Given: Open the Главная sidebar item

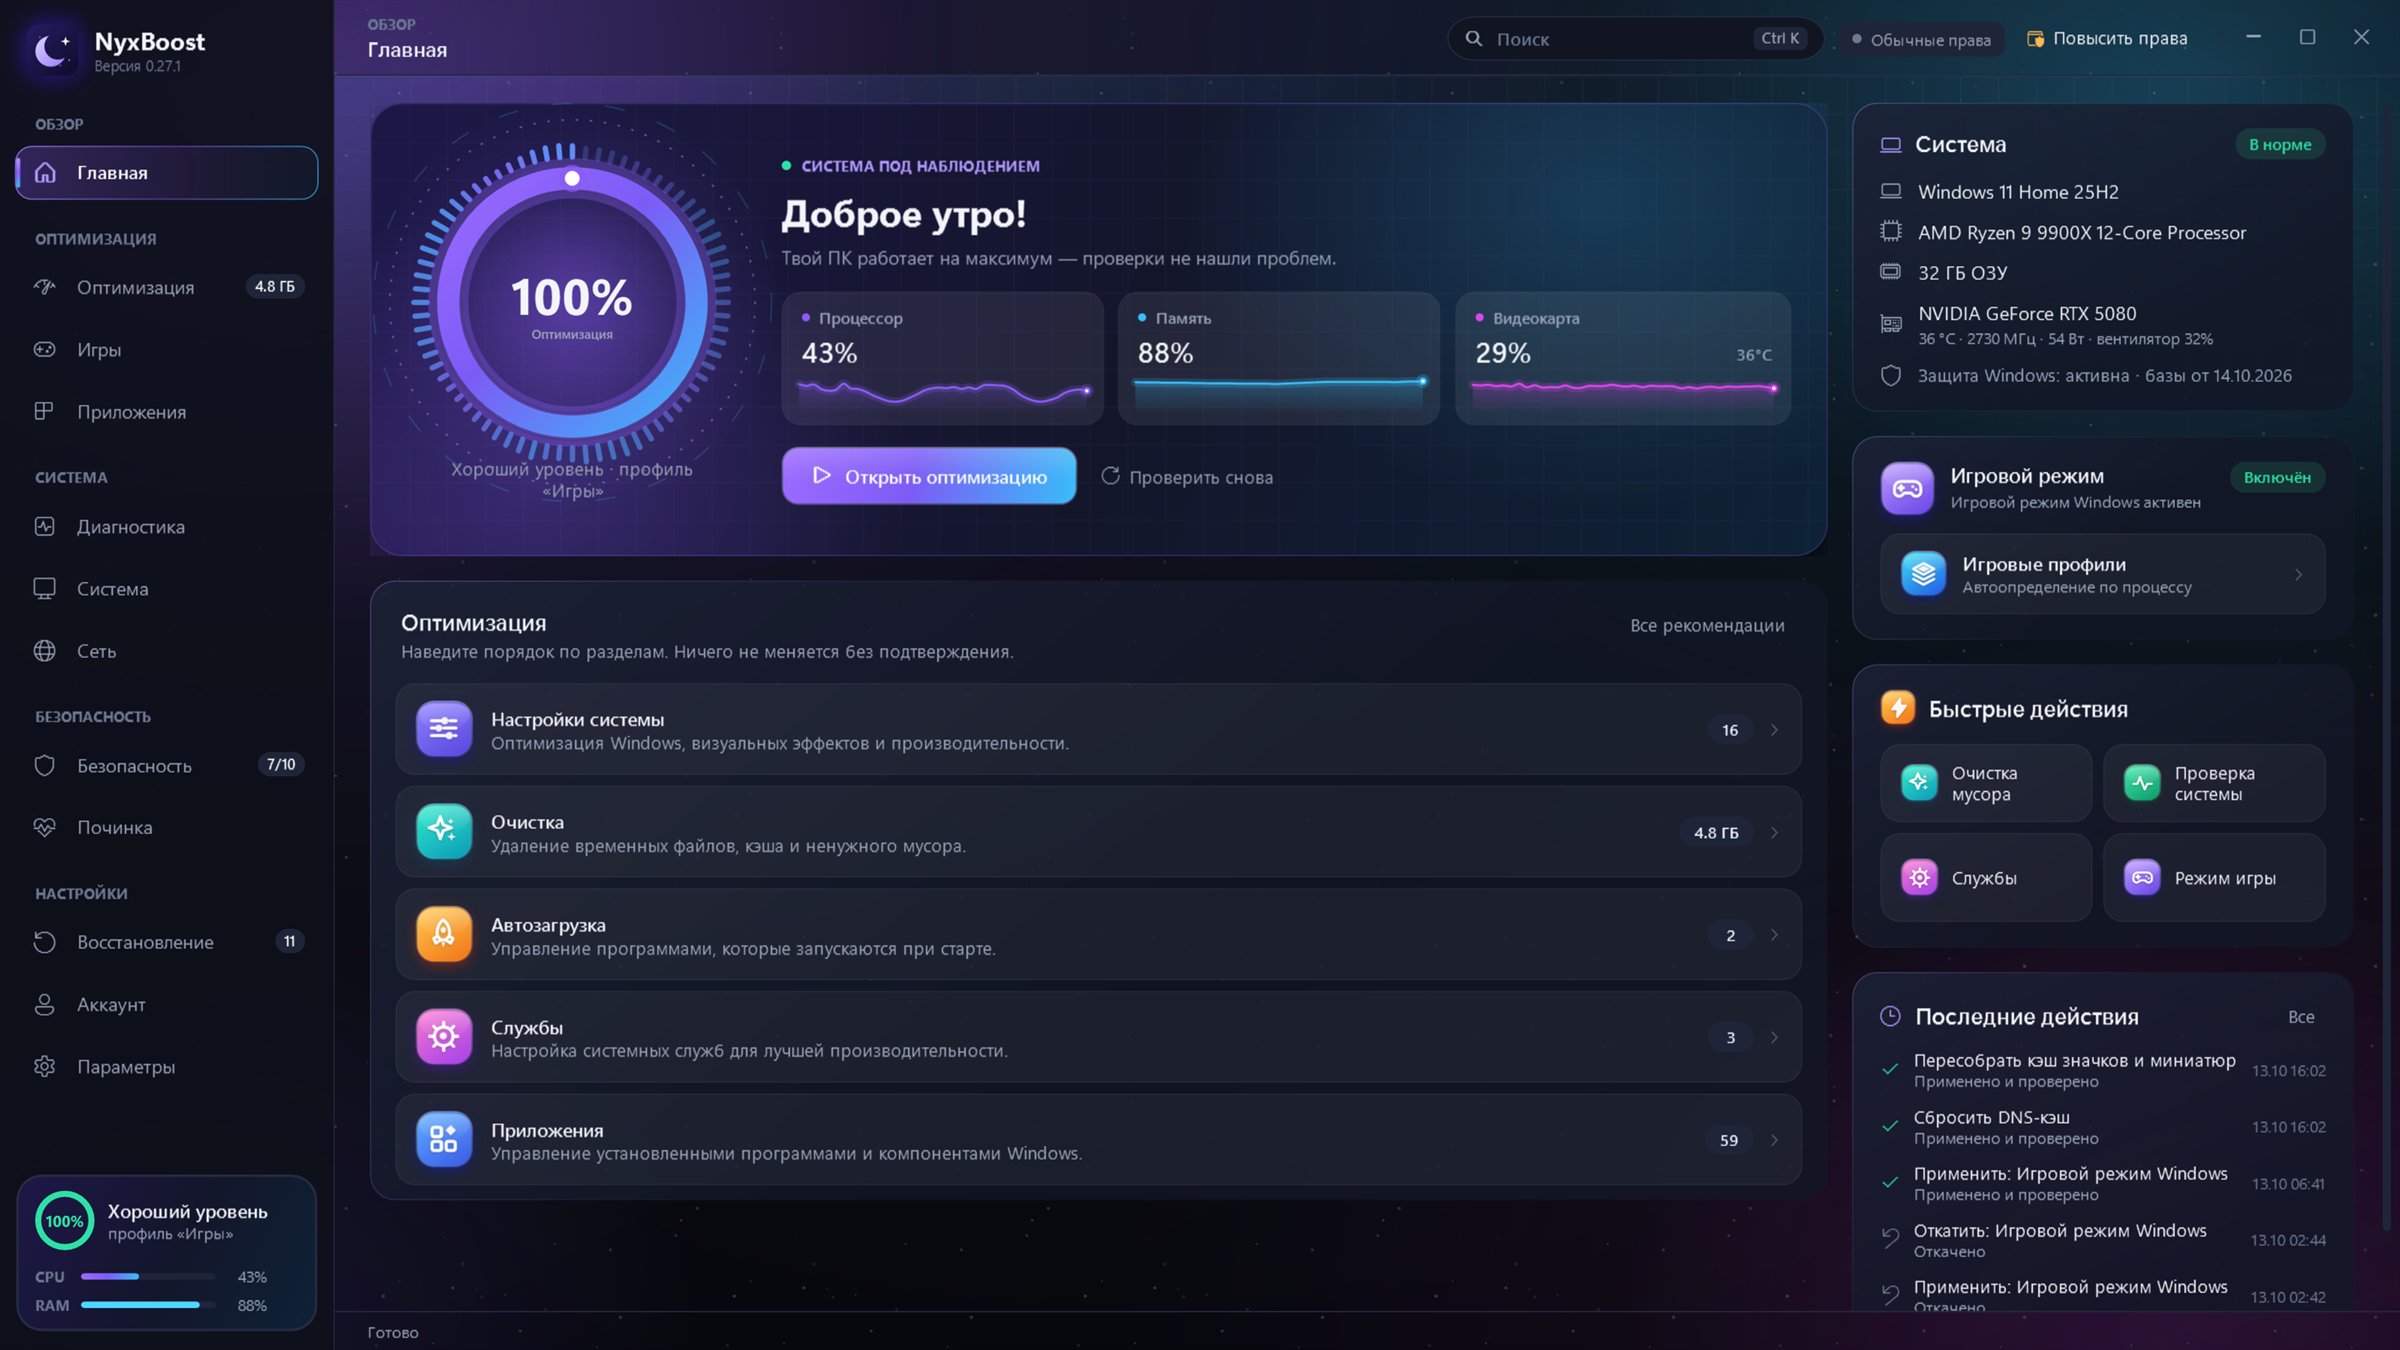Looking at the screenshot, I should (167, 173).
